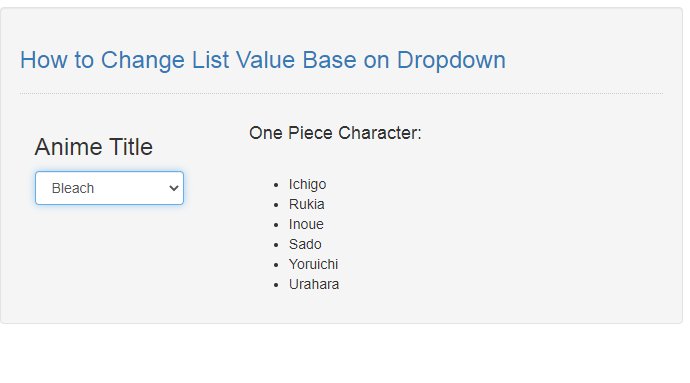This screenshot has width=690, height=383.
Task: Select the Rukia list item
Action: click(306, 204)
